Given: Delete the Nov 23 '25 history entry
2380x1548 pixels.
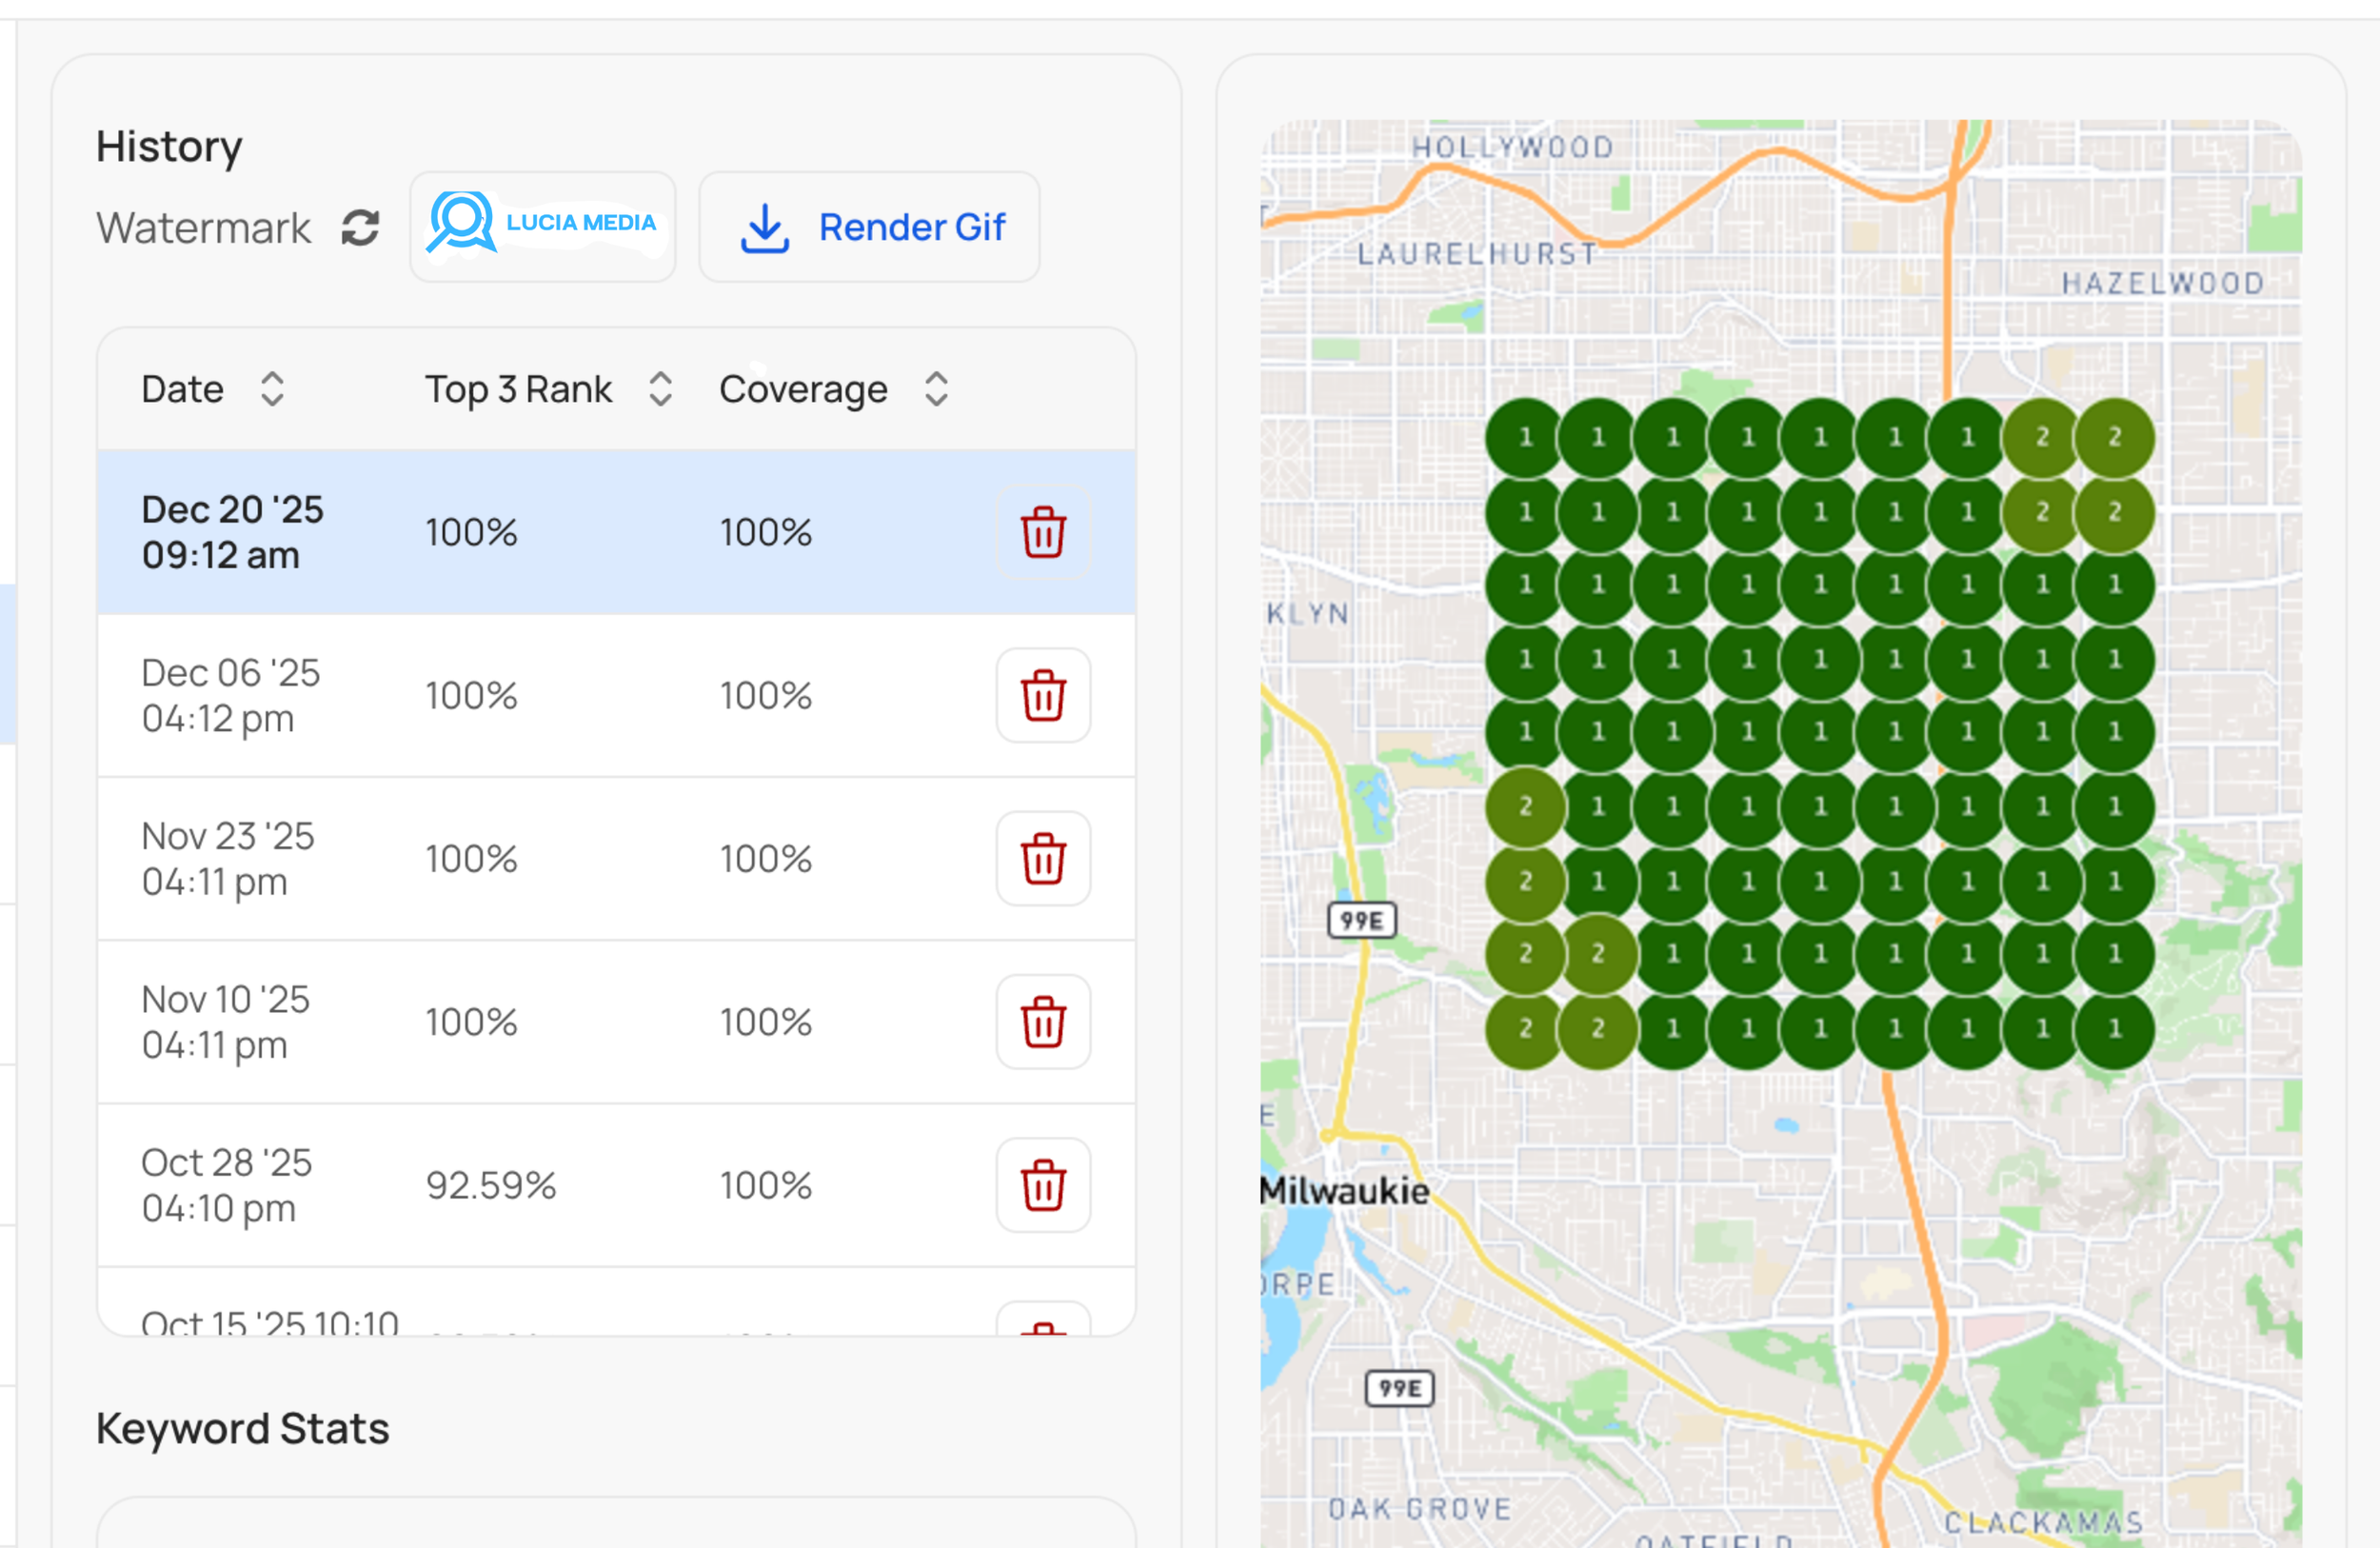Looking at the screenshot, I should click(1042, 858).
